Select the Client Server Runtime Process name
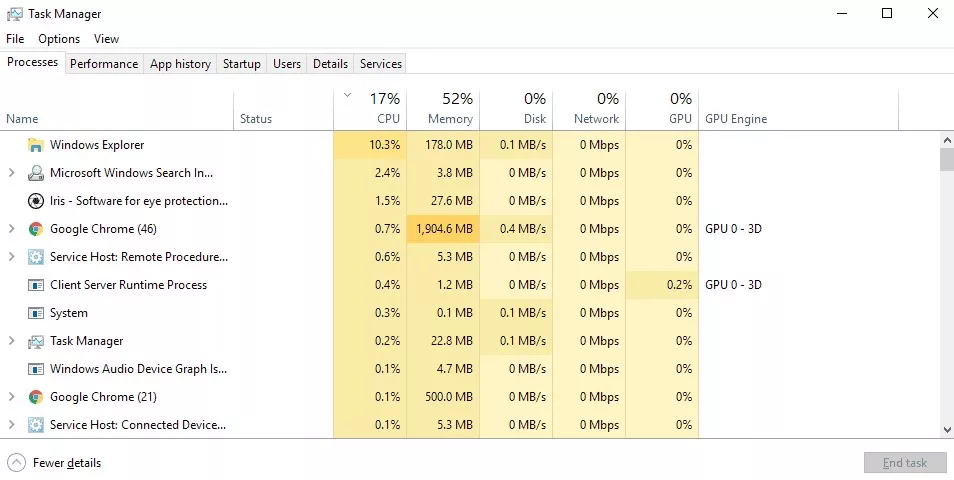Viewport: 954px width, 480px height. 128,285
